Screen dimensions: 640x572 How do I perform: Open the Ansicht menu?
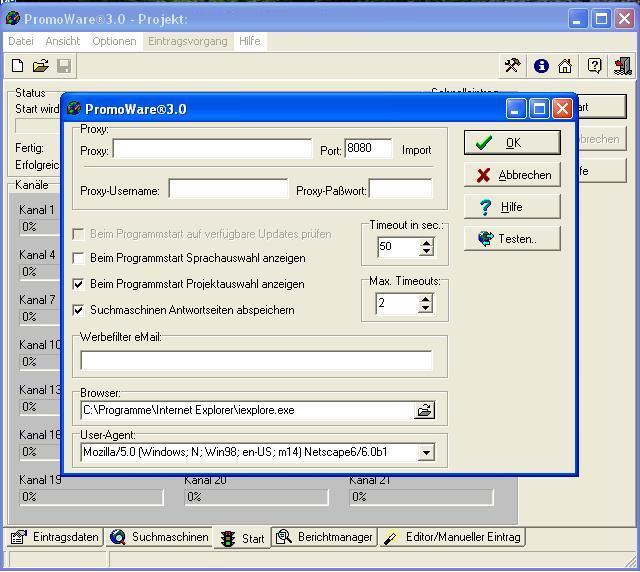click(x=63, y=41)
